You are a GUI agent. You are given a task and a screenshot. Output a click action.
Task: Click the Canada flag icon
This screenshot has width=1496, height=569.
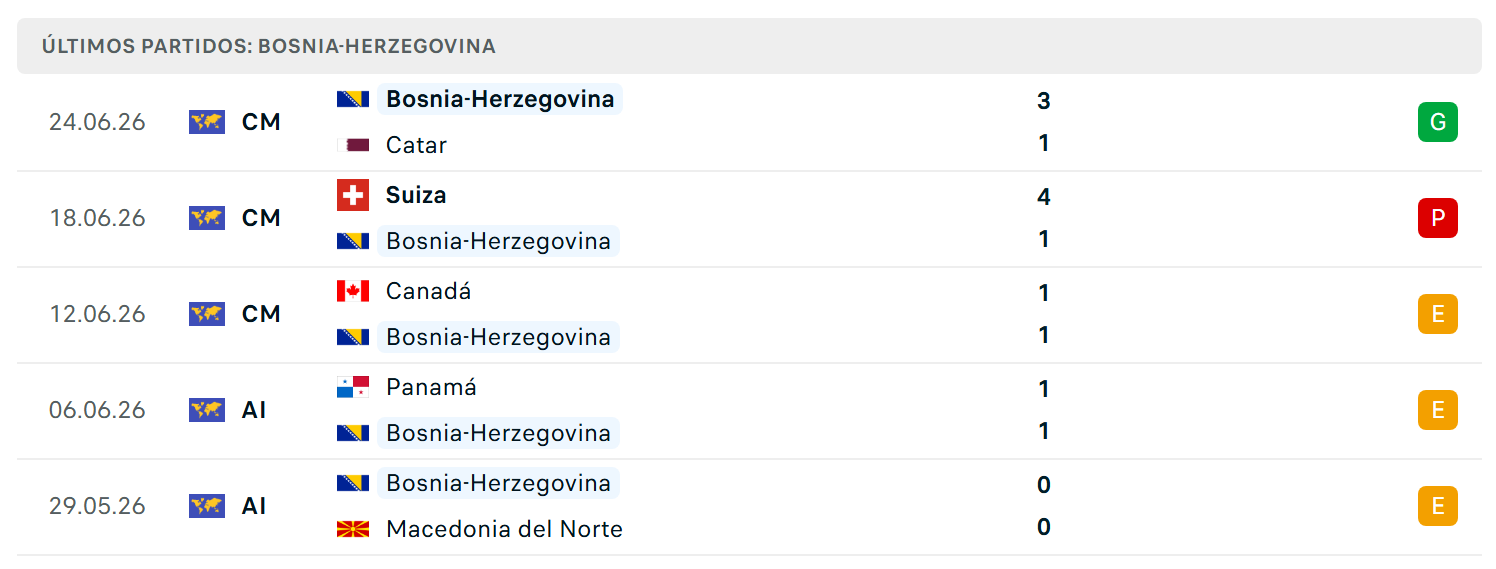353,291
